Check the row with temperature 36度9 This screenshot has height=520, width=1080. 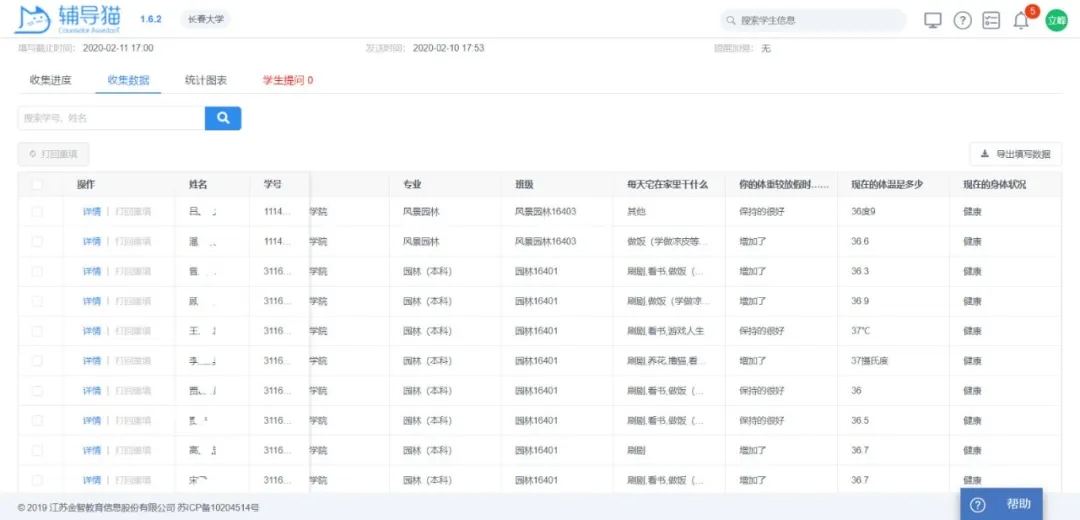(37, 211)
